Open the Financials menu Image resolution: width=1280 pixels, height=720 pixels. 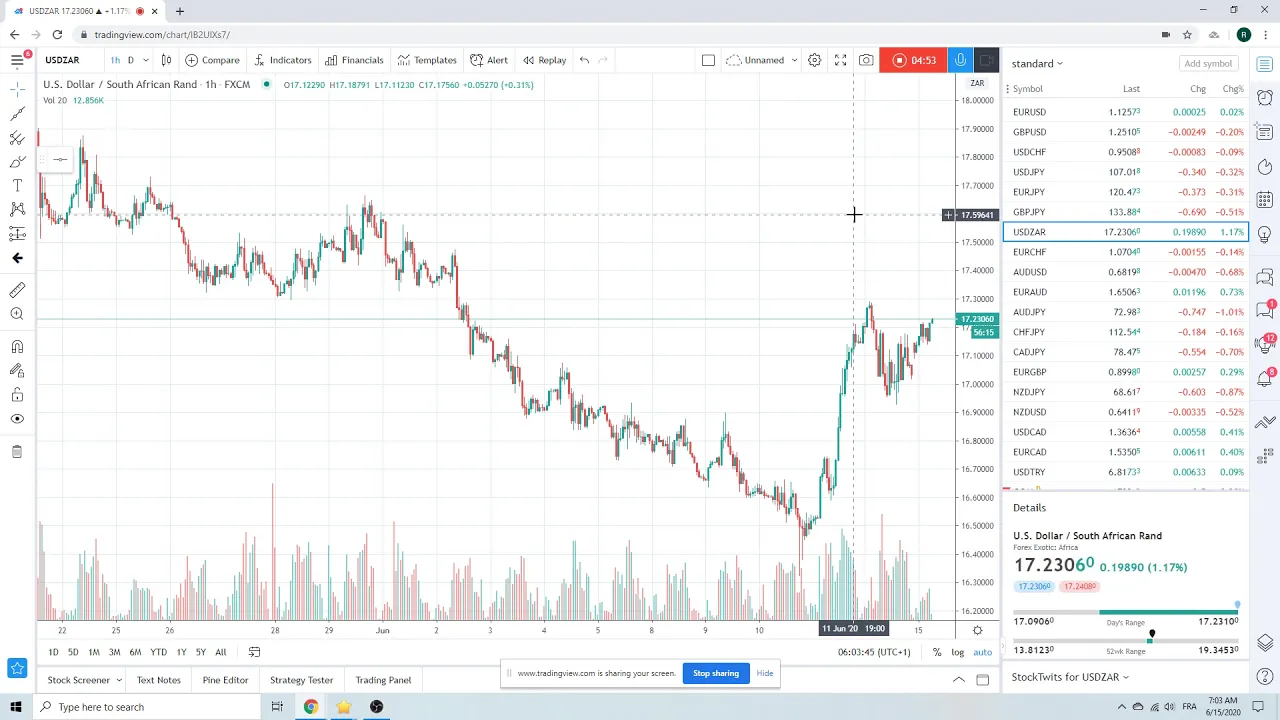[x=354, y=60]
